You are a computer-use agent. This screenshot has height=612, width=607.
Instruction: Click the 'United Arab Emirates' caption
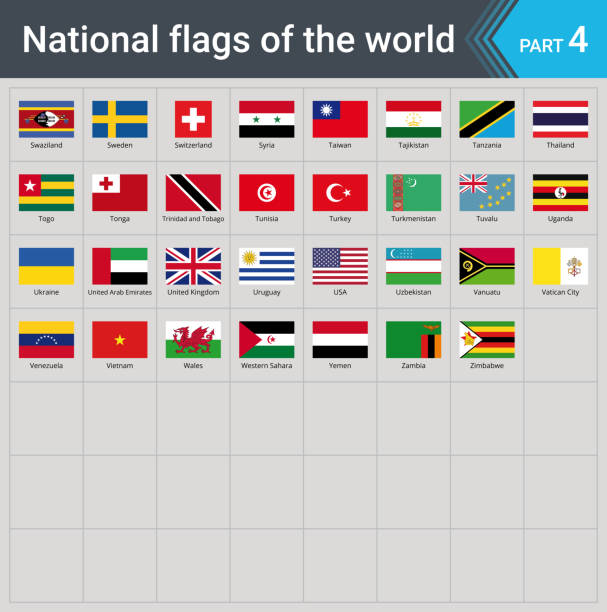point(119,292)
